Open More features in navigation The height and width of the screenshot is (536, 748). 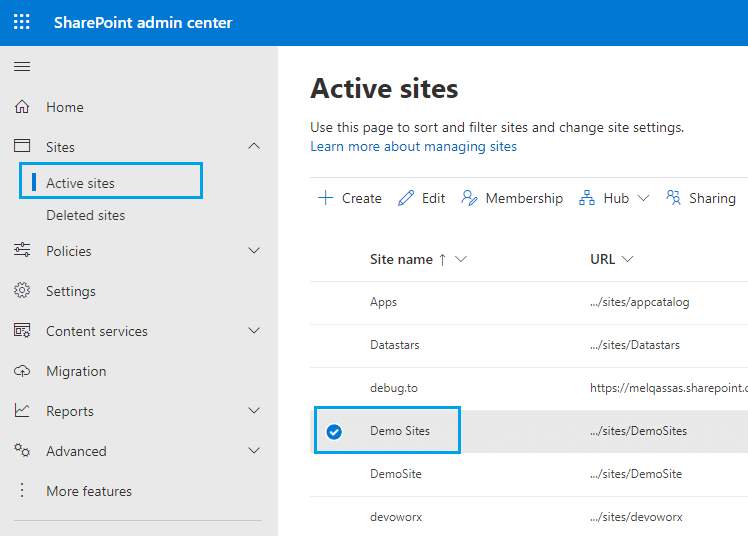tap(89, 491)
